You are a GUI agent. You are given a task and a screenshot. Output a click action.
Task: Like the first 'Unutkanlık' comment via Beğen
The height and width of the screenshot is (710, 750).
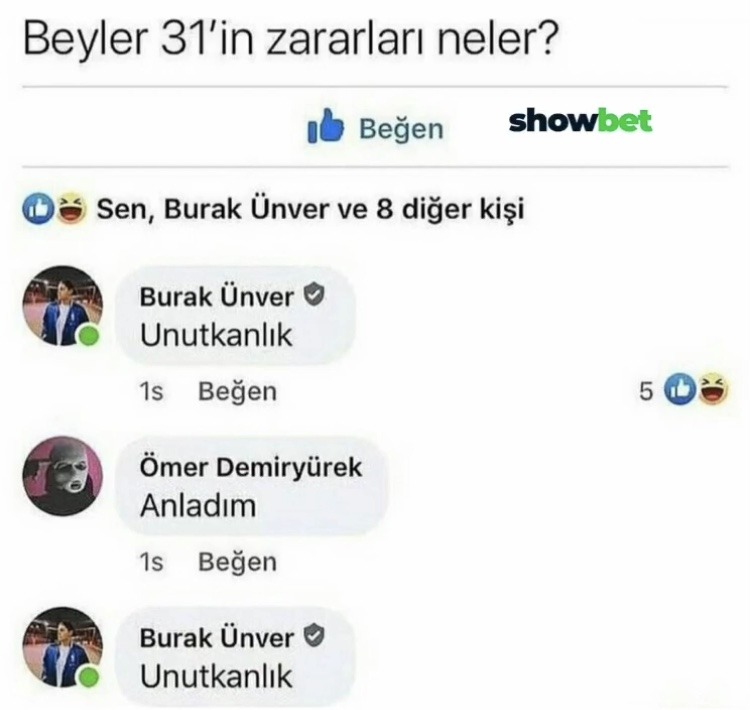pos(237,392)
